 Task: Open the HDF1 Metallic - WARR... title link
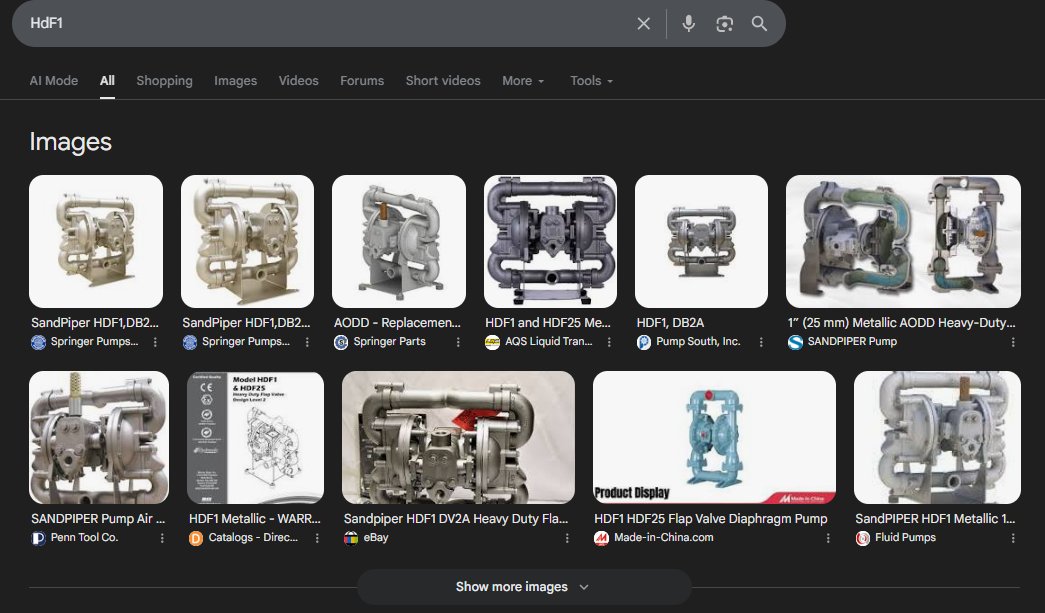pos(255,518)
